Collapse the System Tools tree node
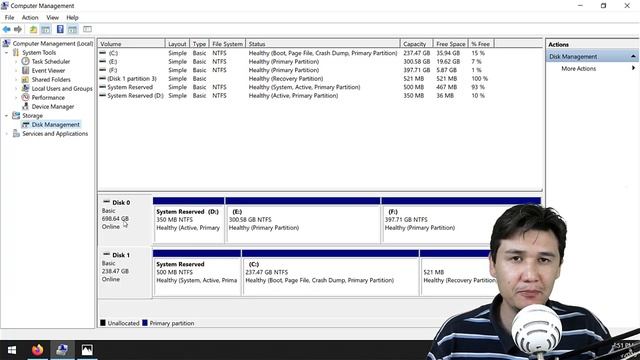640x360 pixels. (7, 53)
